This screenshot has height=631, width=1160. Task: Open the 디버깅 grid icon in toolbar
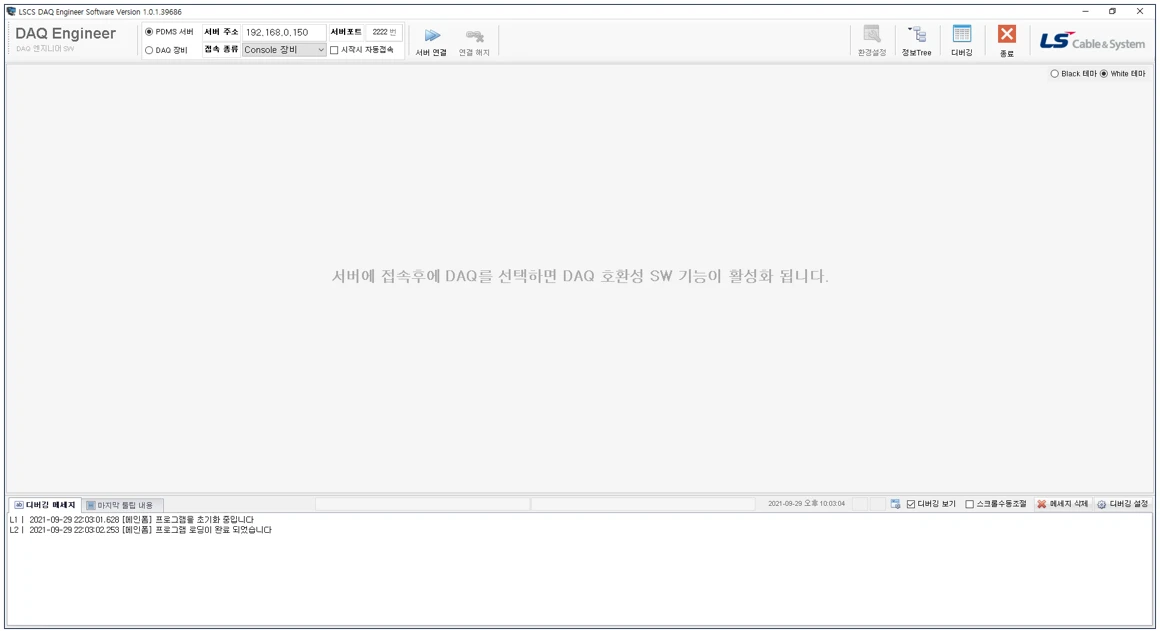(962, 34)
